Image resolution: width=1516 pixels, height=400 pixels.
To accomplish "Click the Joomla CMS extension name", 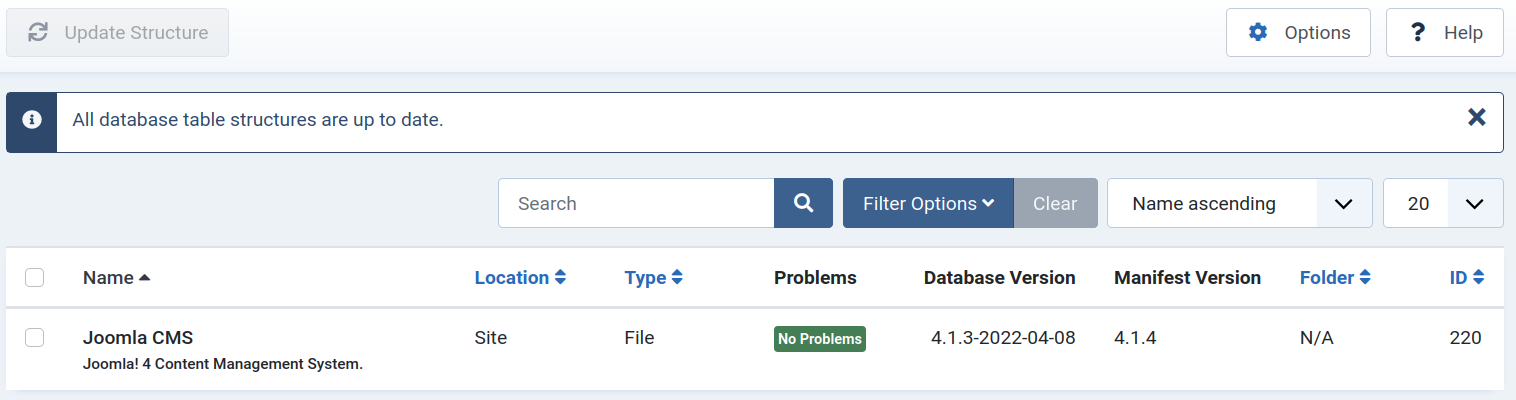I will tap(138, 337).
